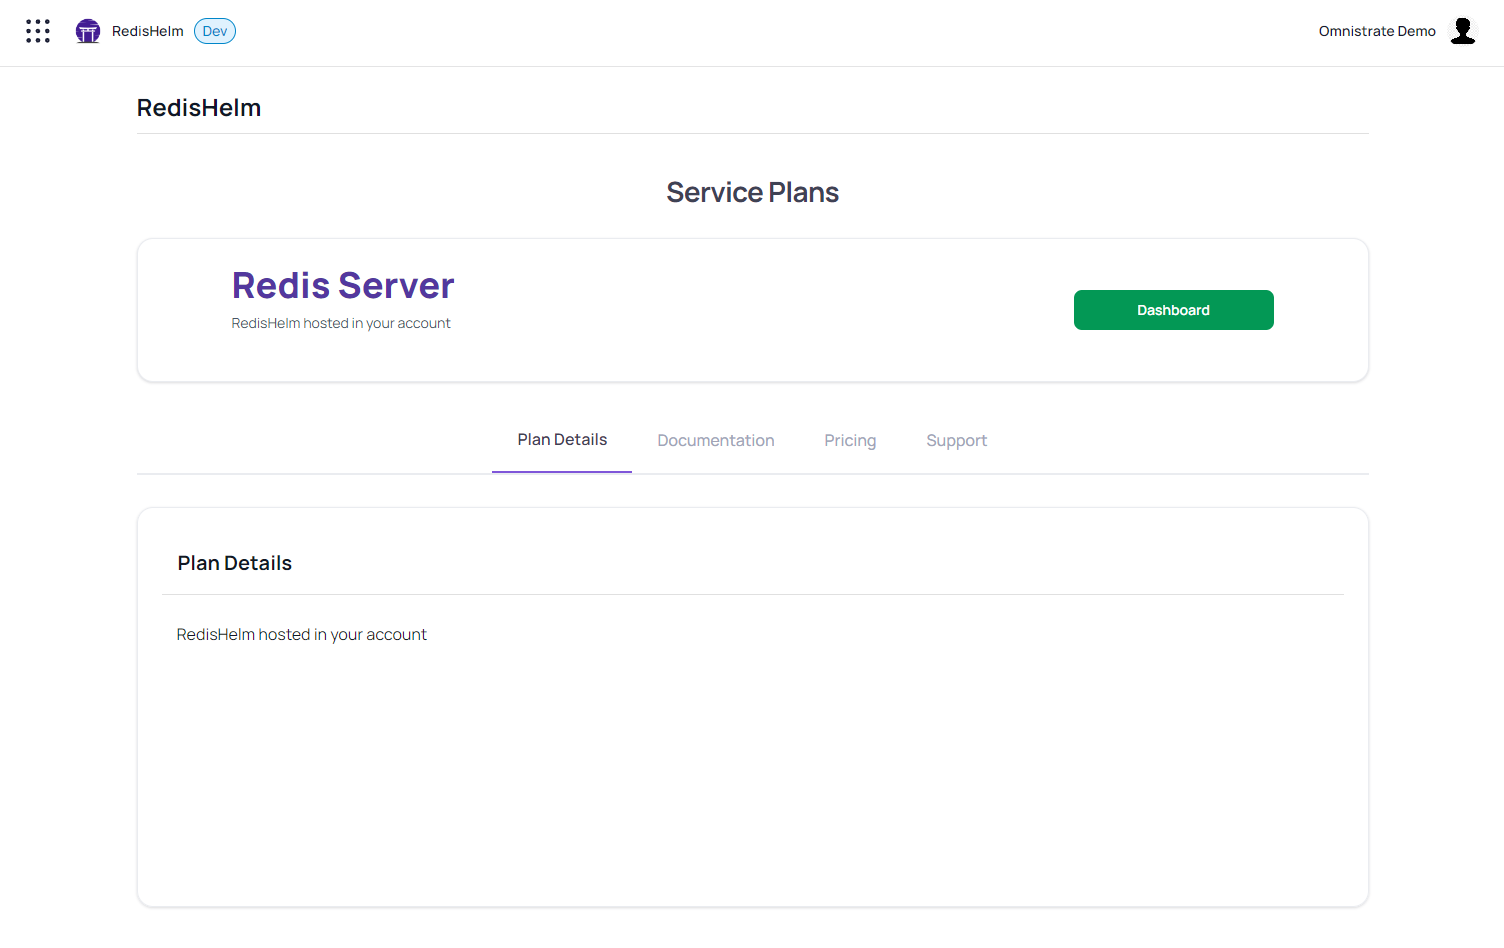
Task: Click the Redis Server plan title
Action: click(343, 286)
